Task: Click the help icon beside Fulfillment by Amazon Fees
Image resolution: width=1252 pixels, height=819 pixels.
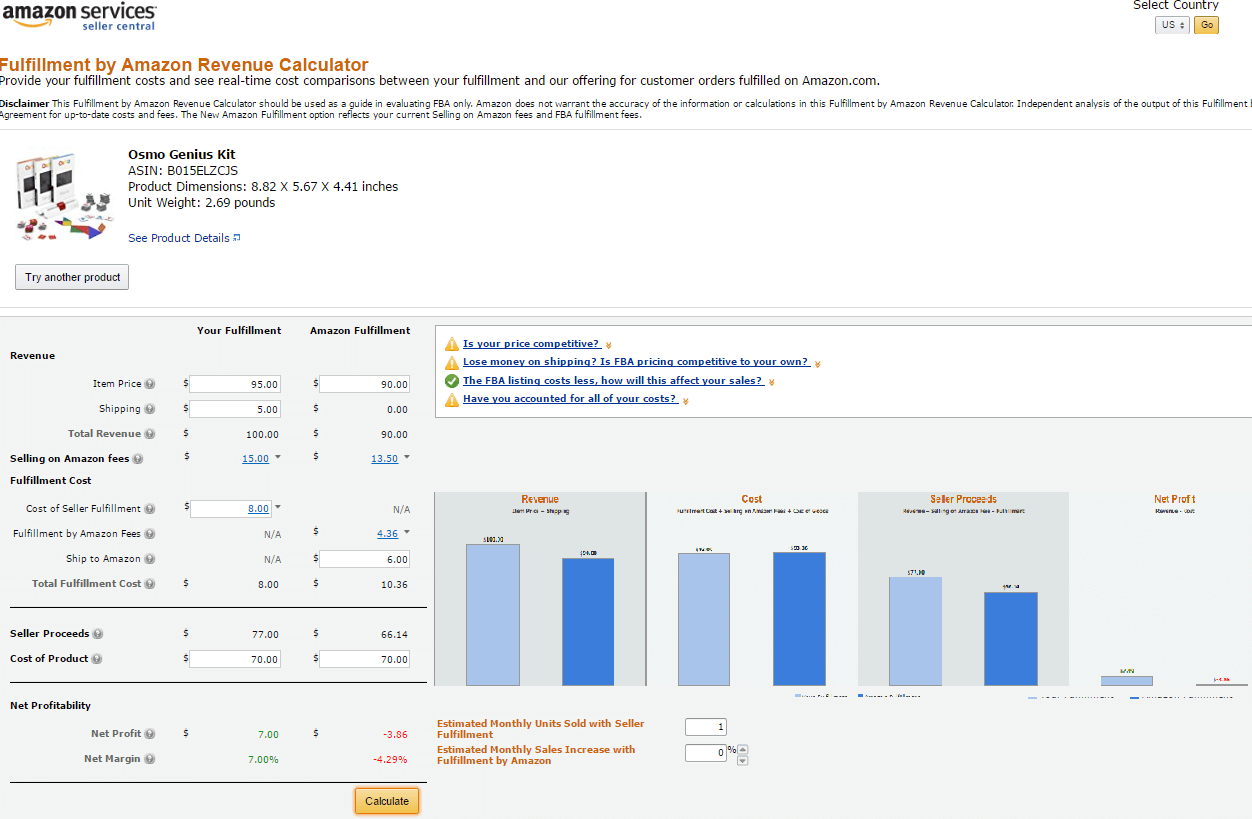Action: [x=150, y=534]
